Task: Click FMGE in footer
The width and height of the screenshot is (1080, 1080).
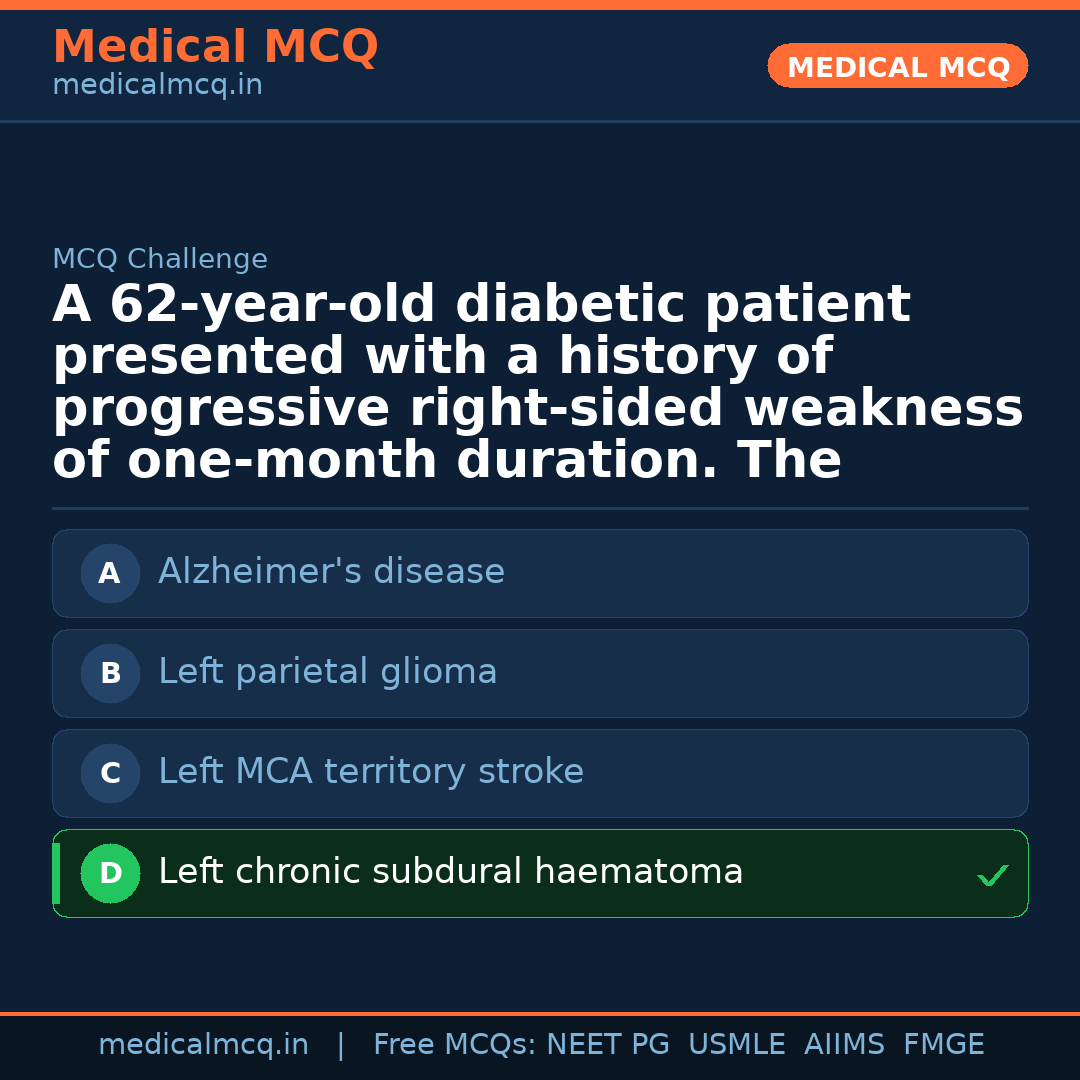Action: 943,1045
